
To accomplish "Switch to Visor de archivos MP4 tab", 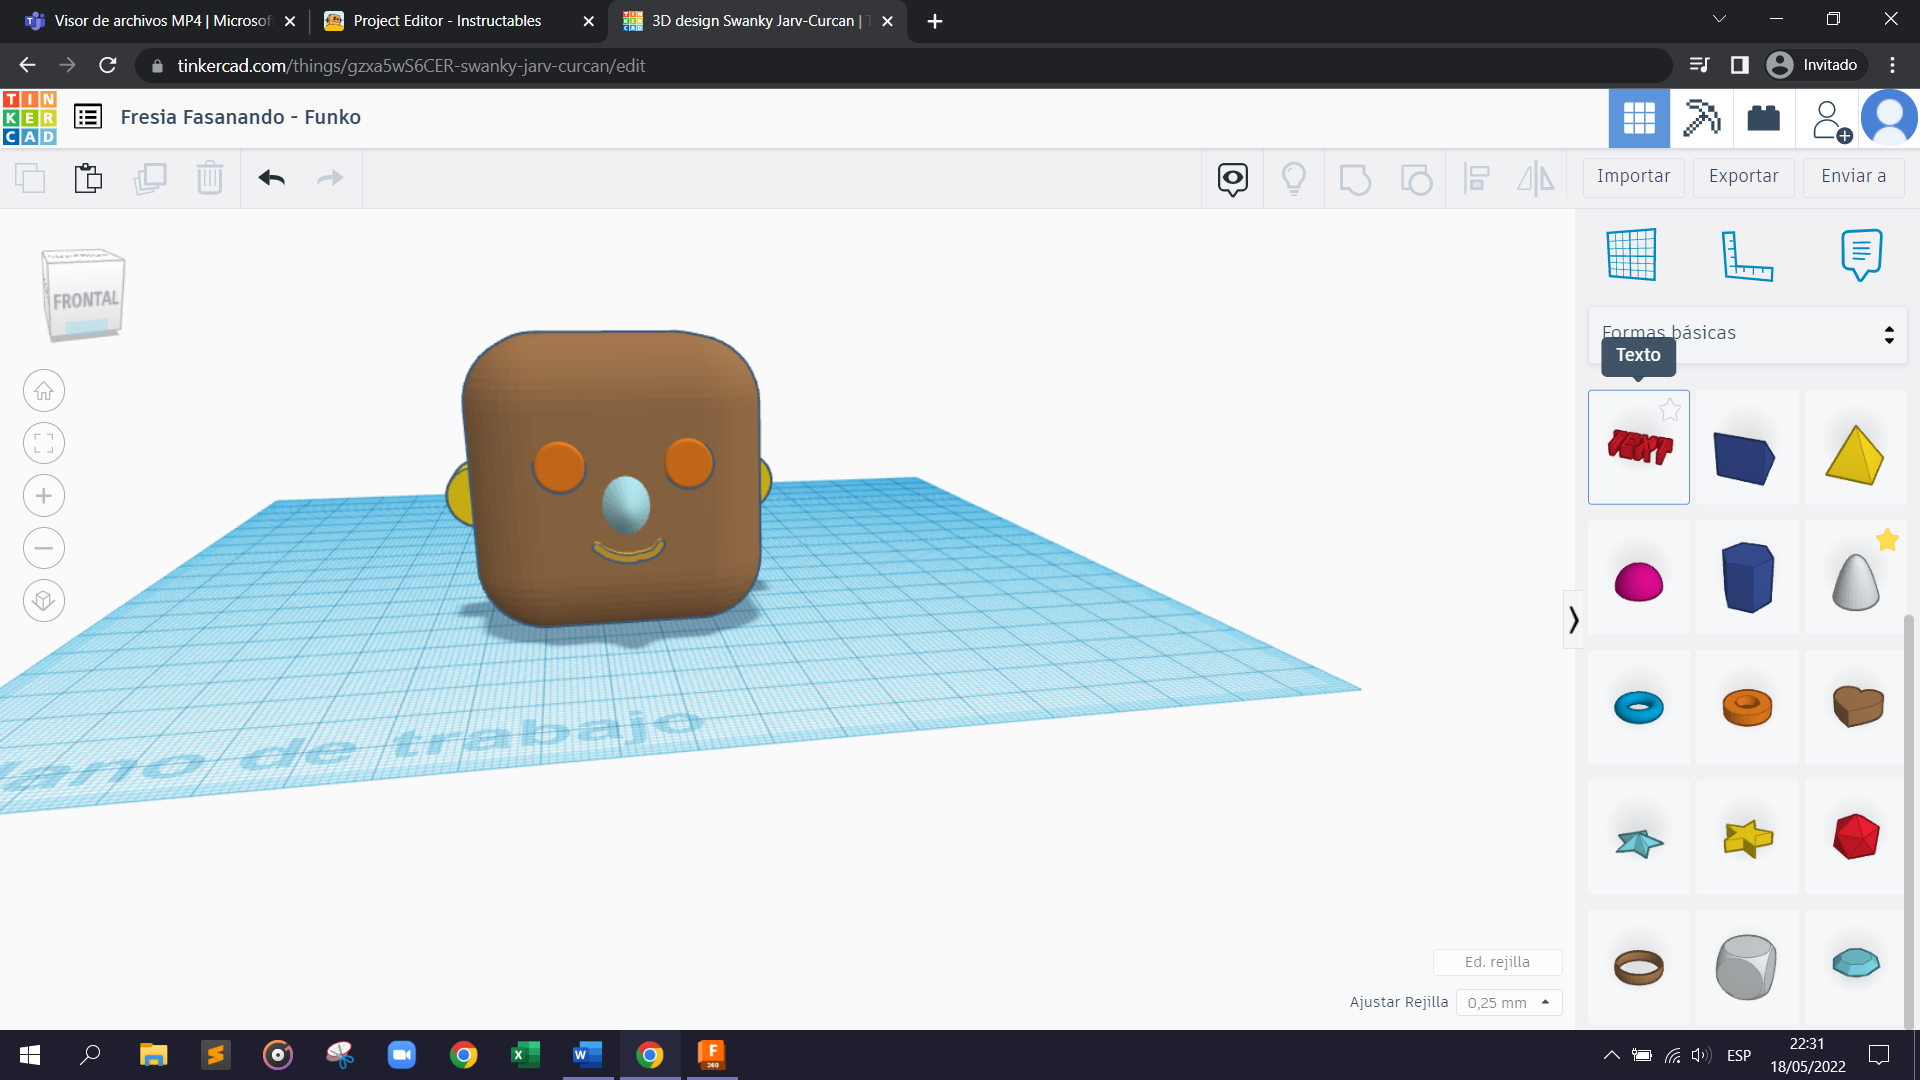I will (160, 21).
